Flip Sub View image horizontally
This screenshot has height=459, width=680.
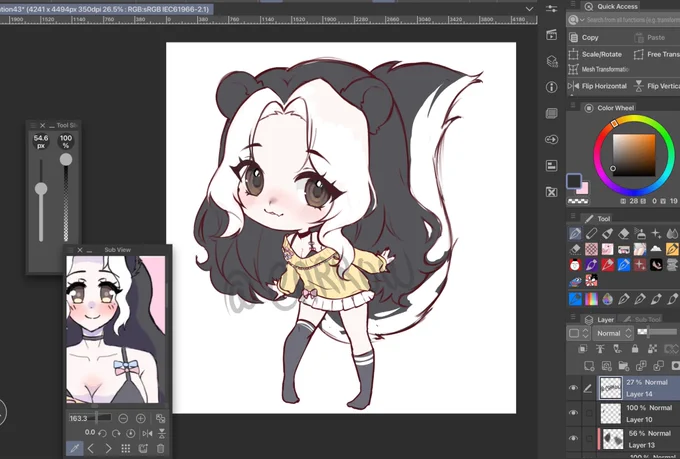click(147, 433)
